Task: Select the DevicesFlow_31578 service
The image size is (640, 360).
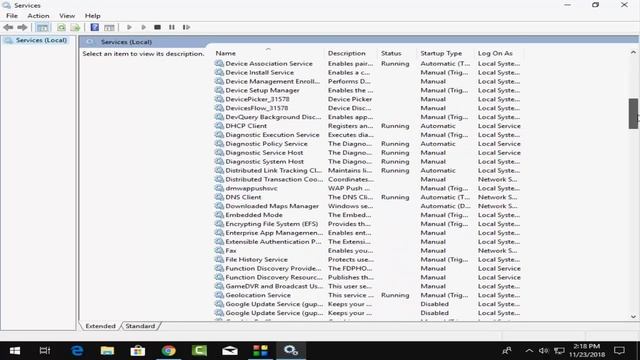Action: tap(367, 108)
